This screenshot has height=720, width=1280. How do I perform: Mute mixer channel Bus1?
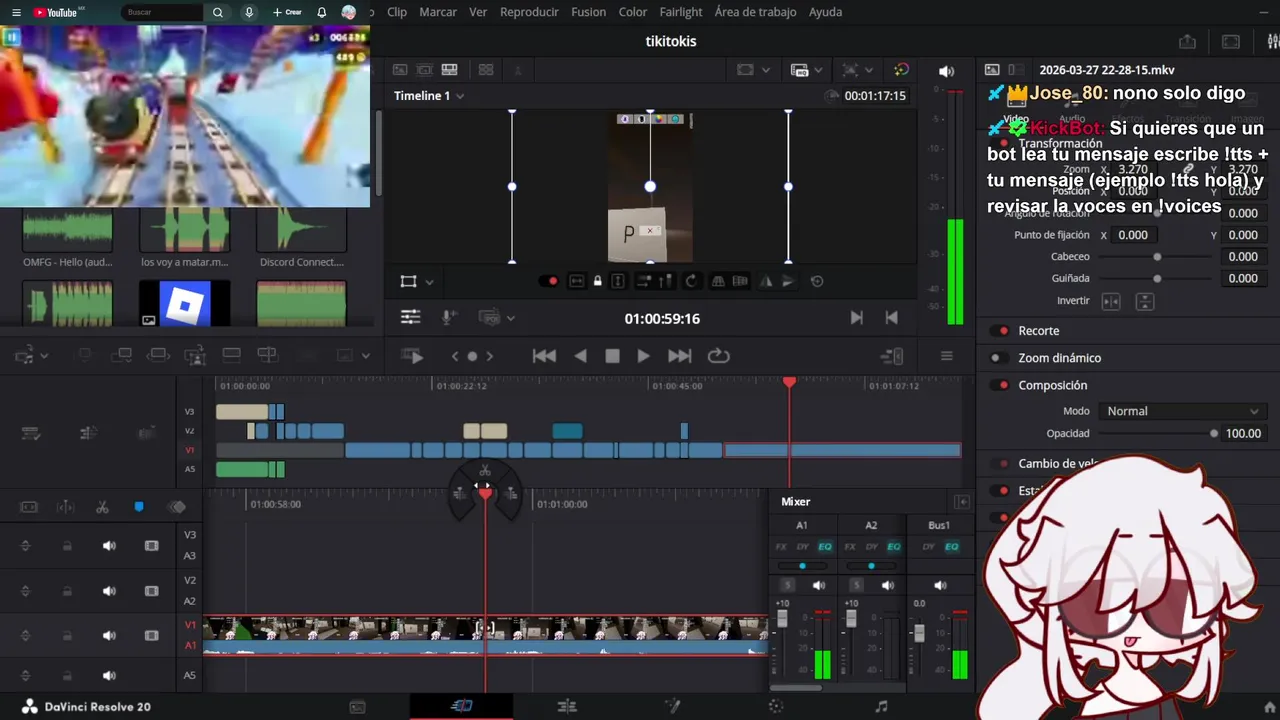[939, 585]
